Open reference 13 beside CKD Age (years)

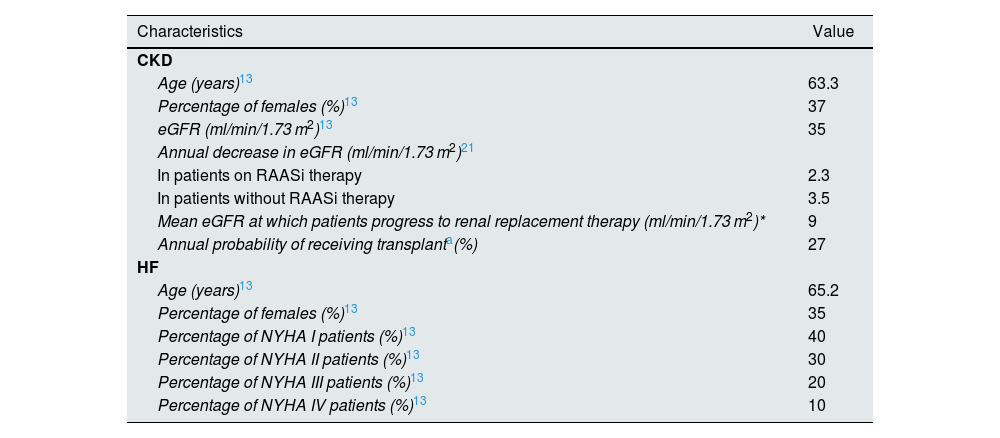pos(246,79)
